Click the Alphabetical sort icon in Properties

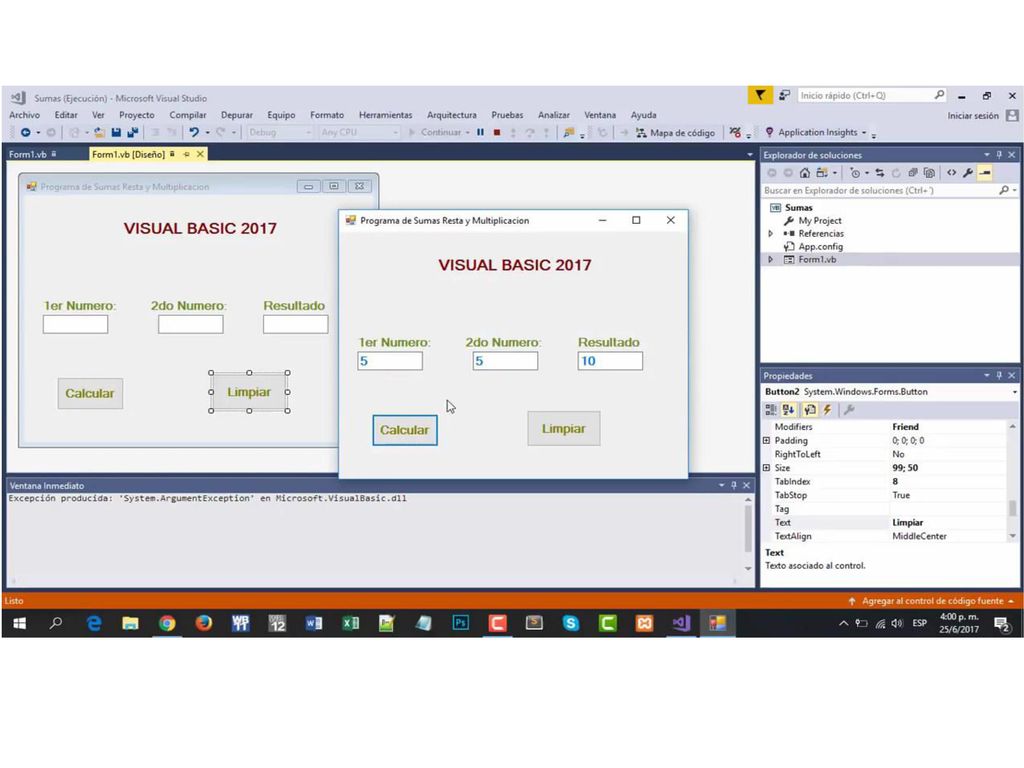788,409
